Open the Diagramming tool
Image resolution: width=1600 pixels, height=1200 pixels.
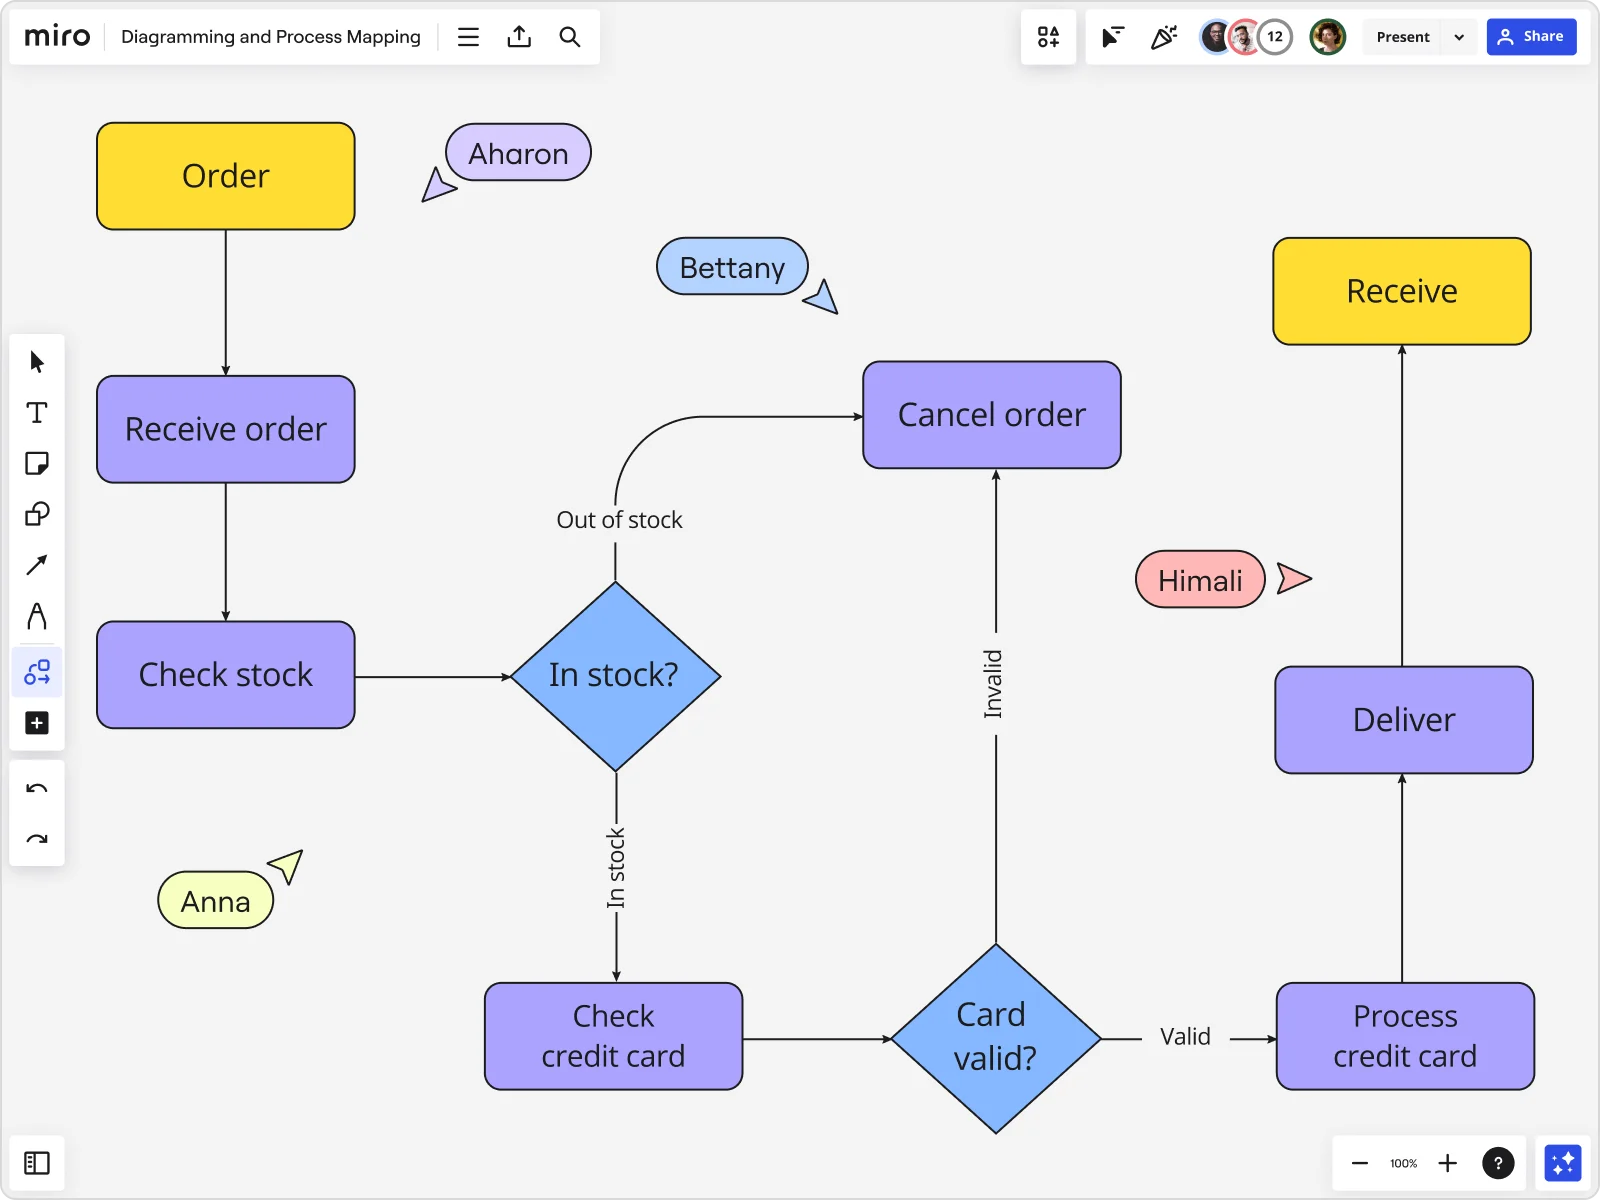pyautogui.click(x=37, y=672)
